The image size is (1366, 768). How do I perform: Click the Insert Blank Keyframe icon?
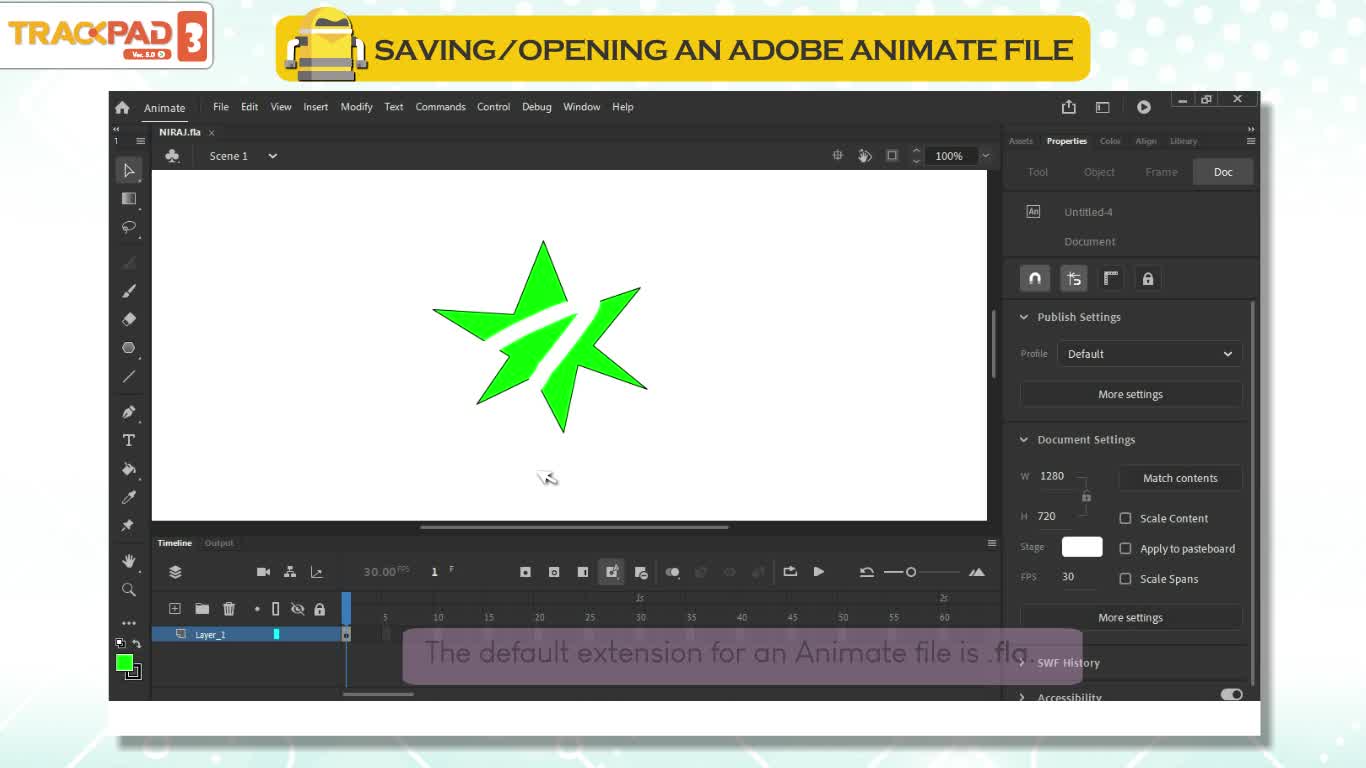(x=554, y=572)
